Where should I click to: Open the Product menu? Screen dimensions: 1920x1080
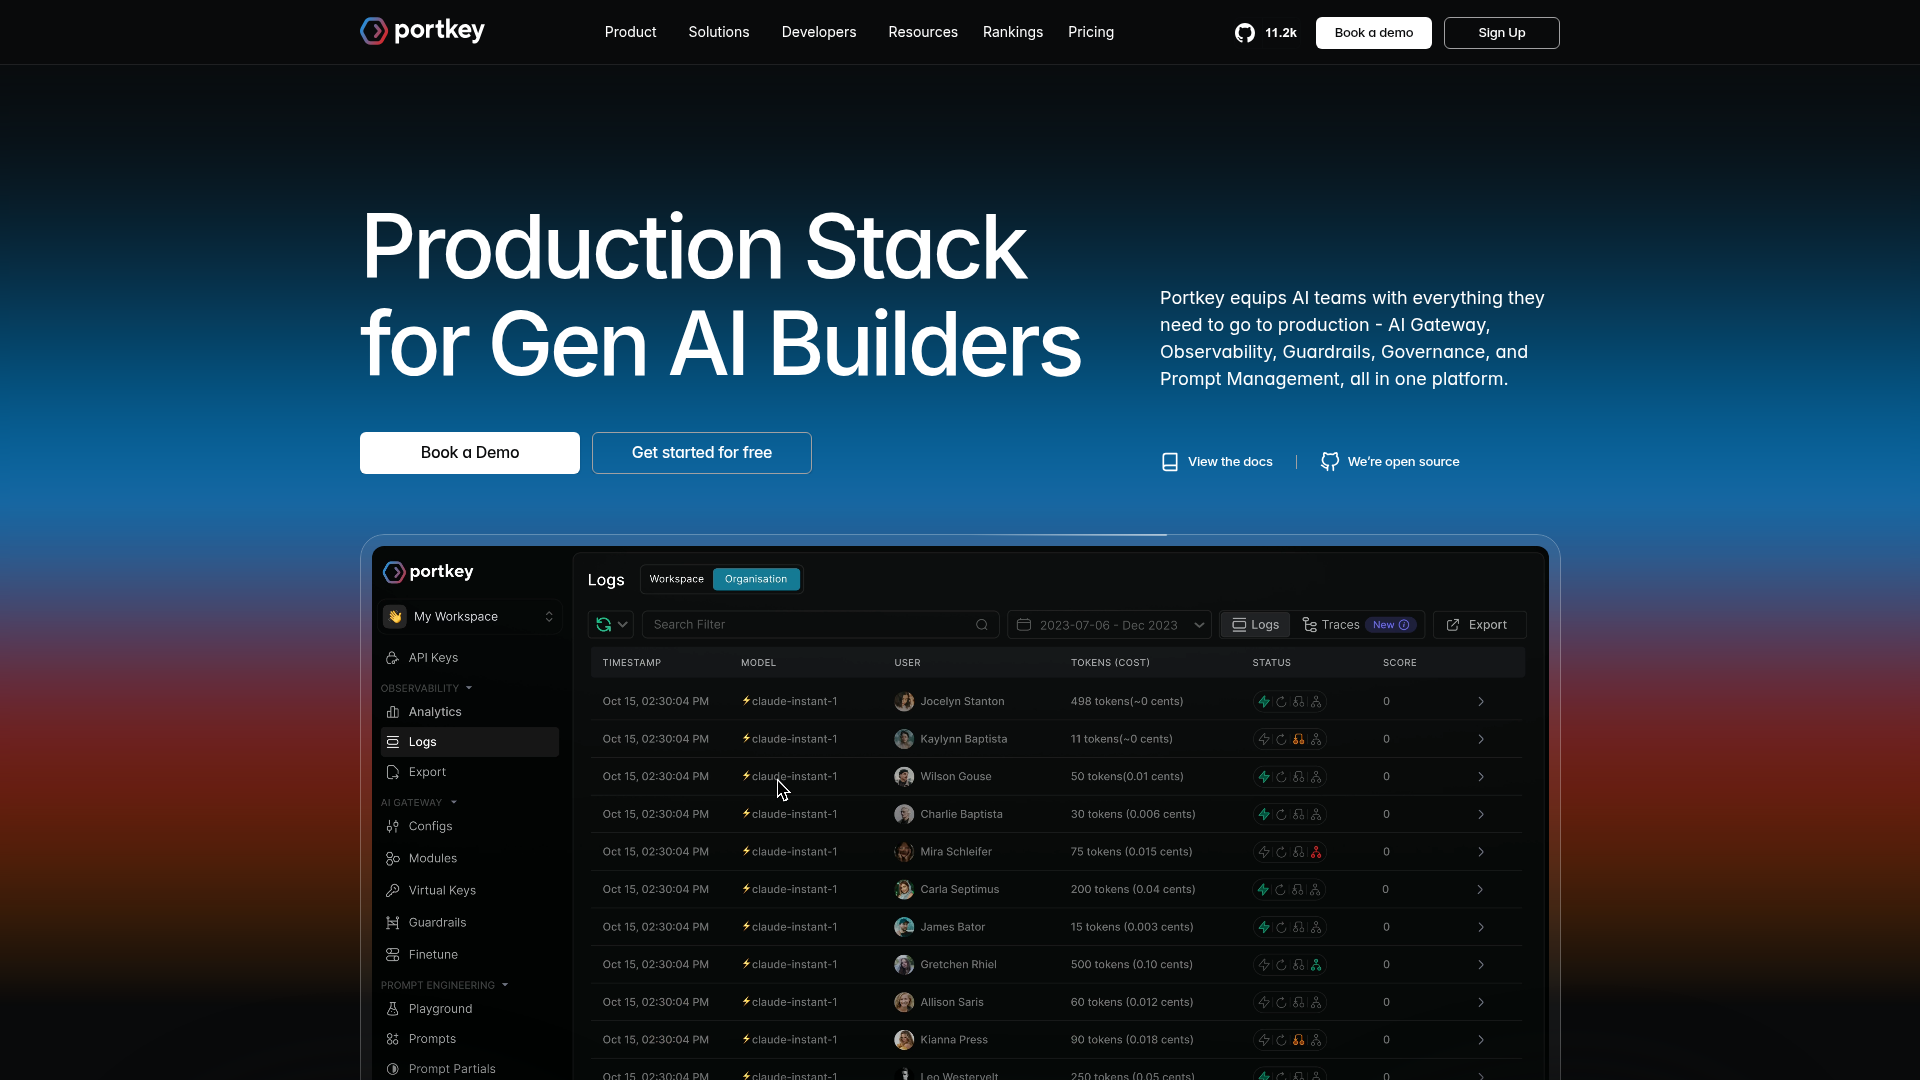tap(630, 32)
